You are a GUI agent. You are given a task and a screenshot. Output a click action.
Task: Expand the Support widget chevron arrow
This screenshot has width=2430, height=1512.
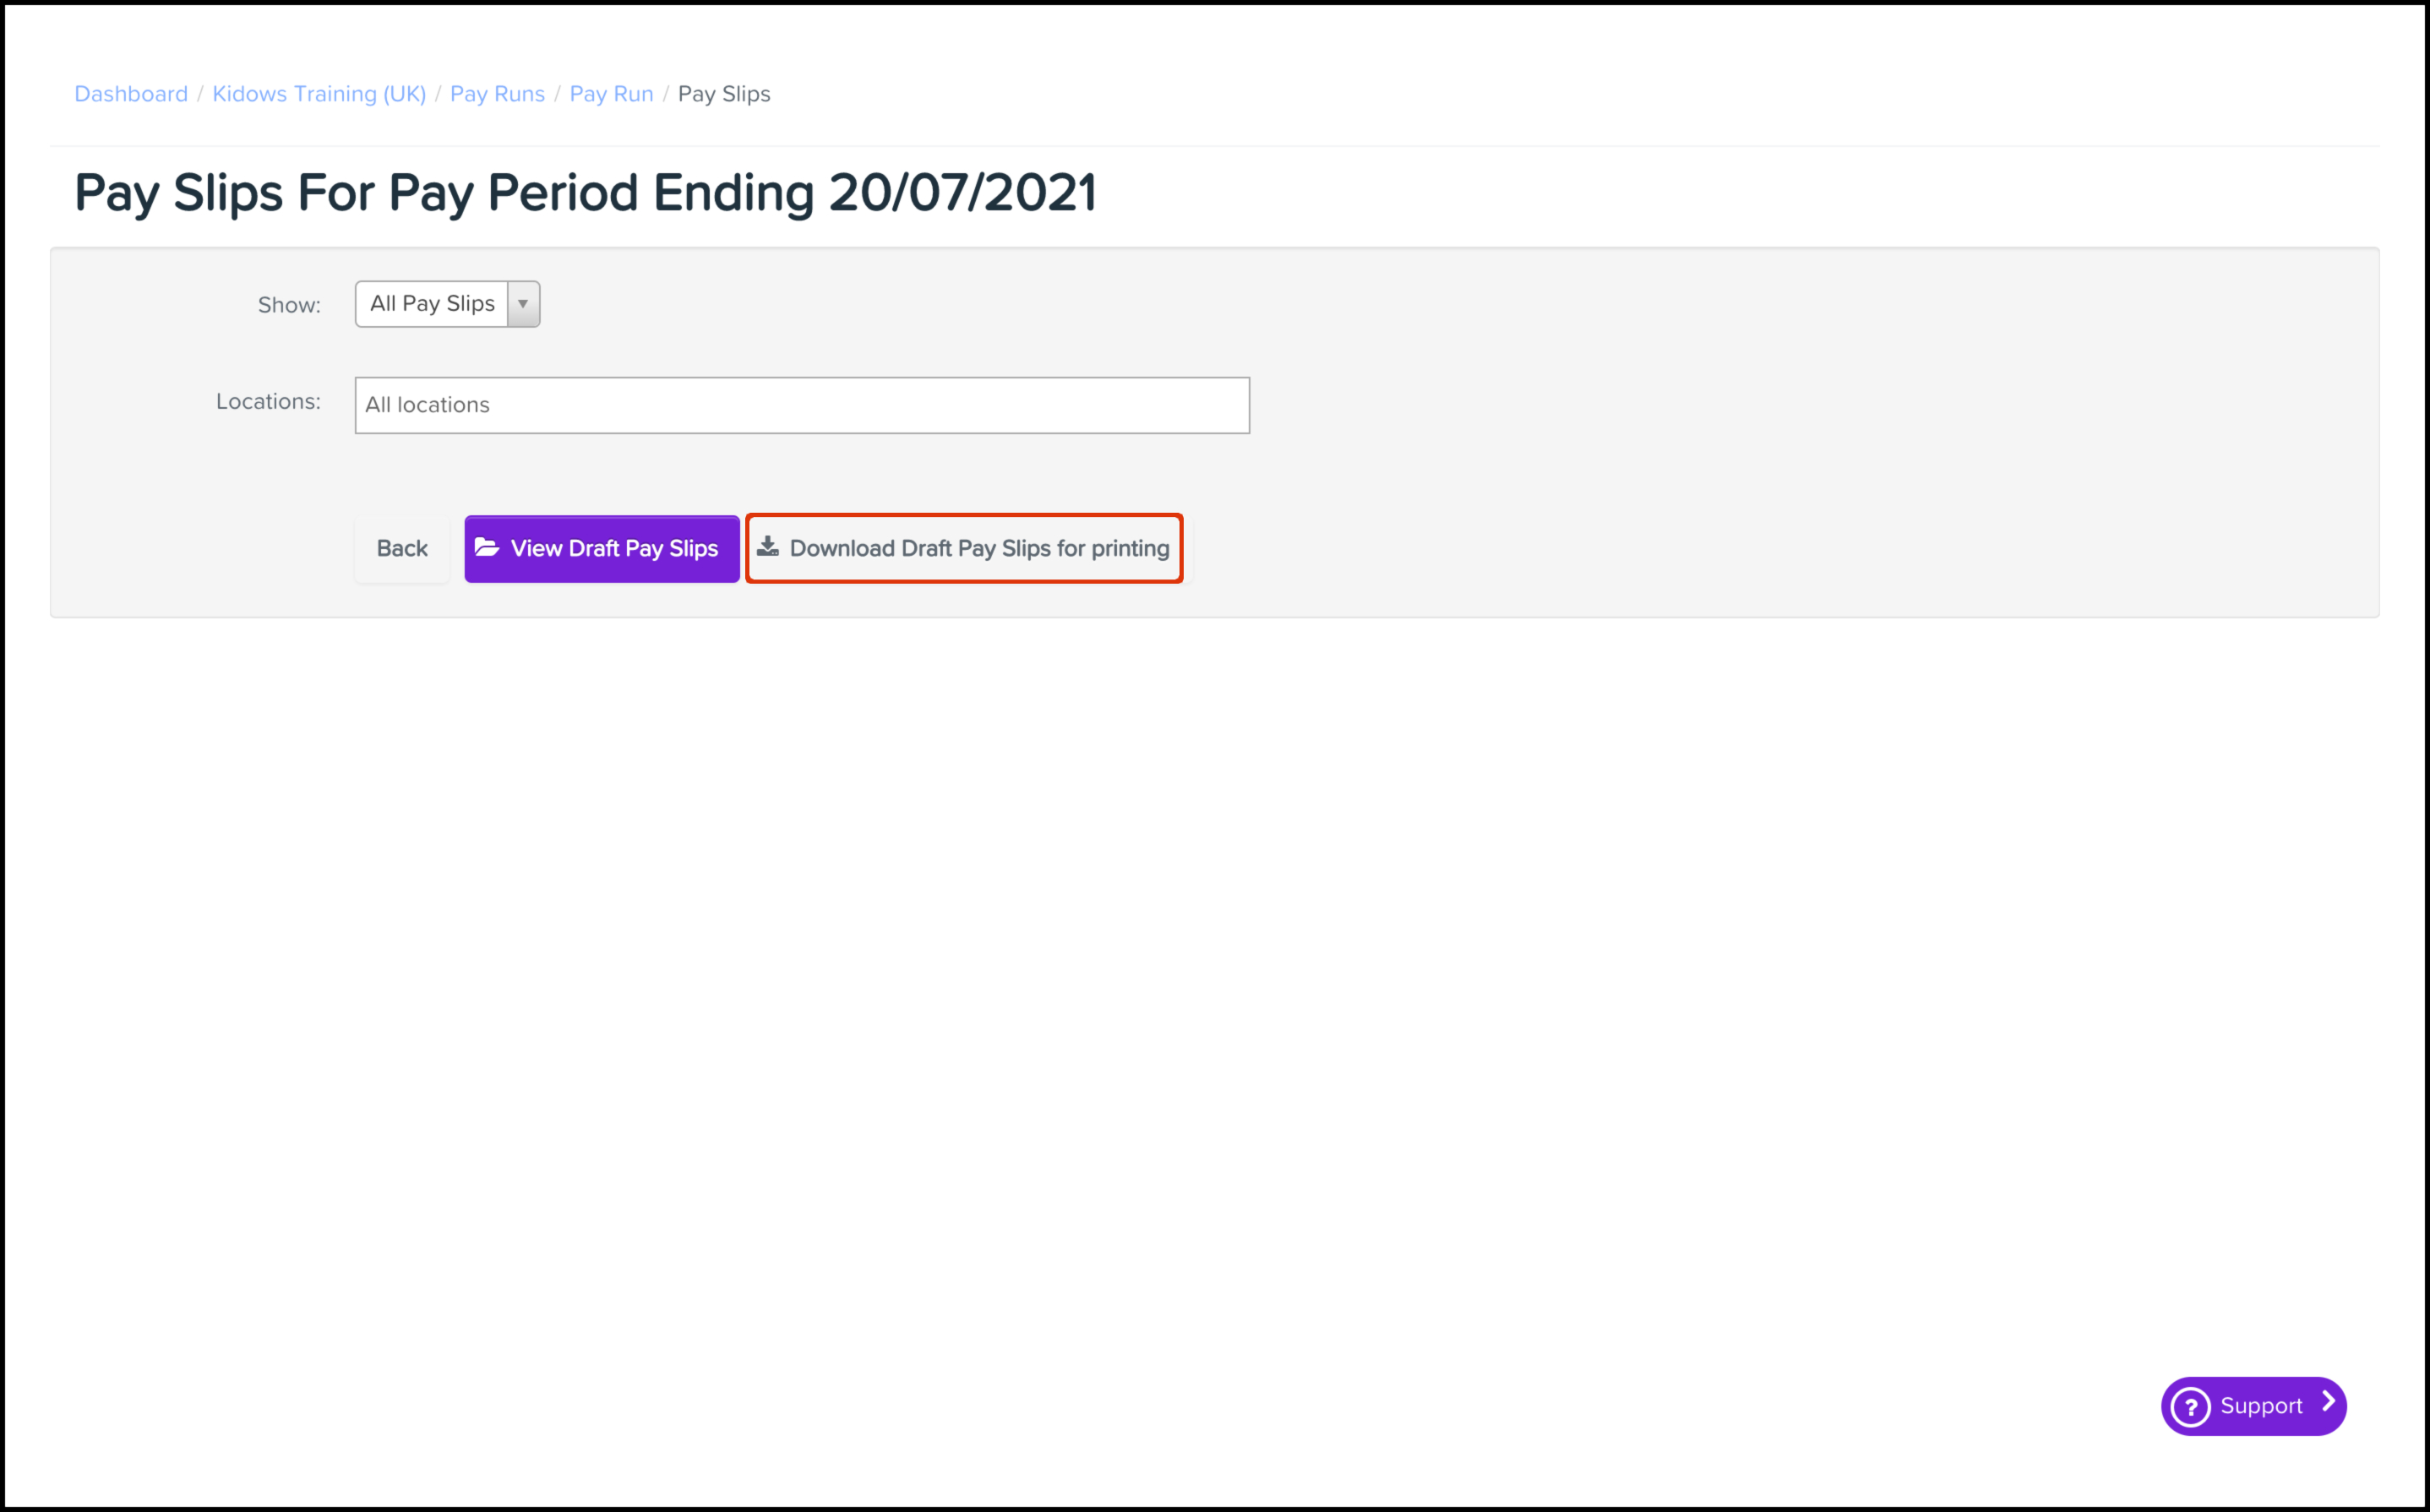point(2328,1402)
